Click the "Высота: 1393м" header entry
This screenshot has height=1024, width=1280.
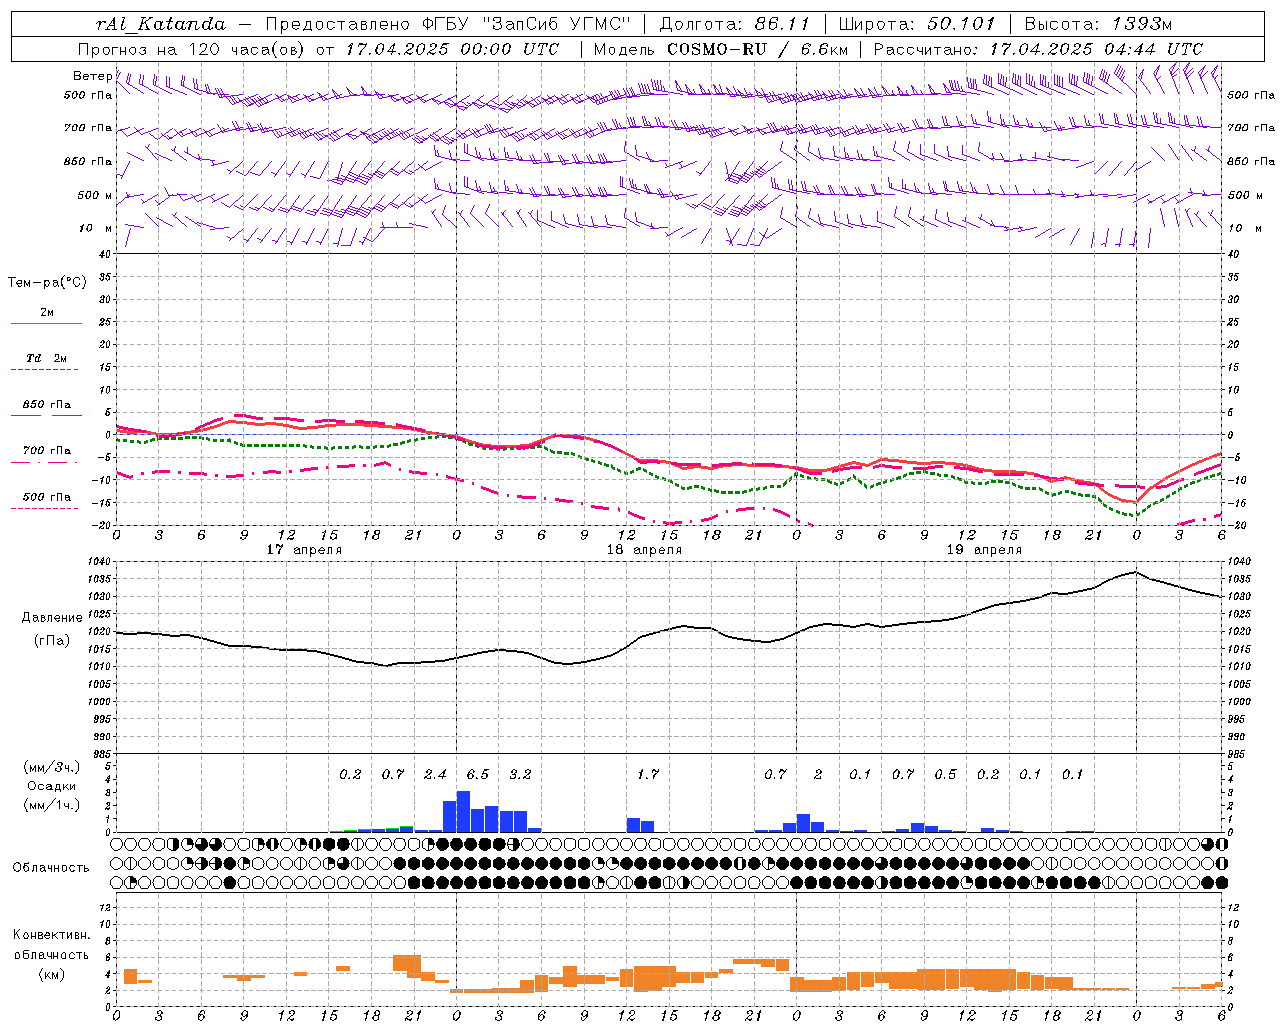pos(1099,23)
